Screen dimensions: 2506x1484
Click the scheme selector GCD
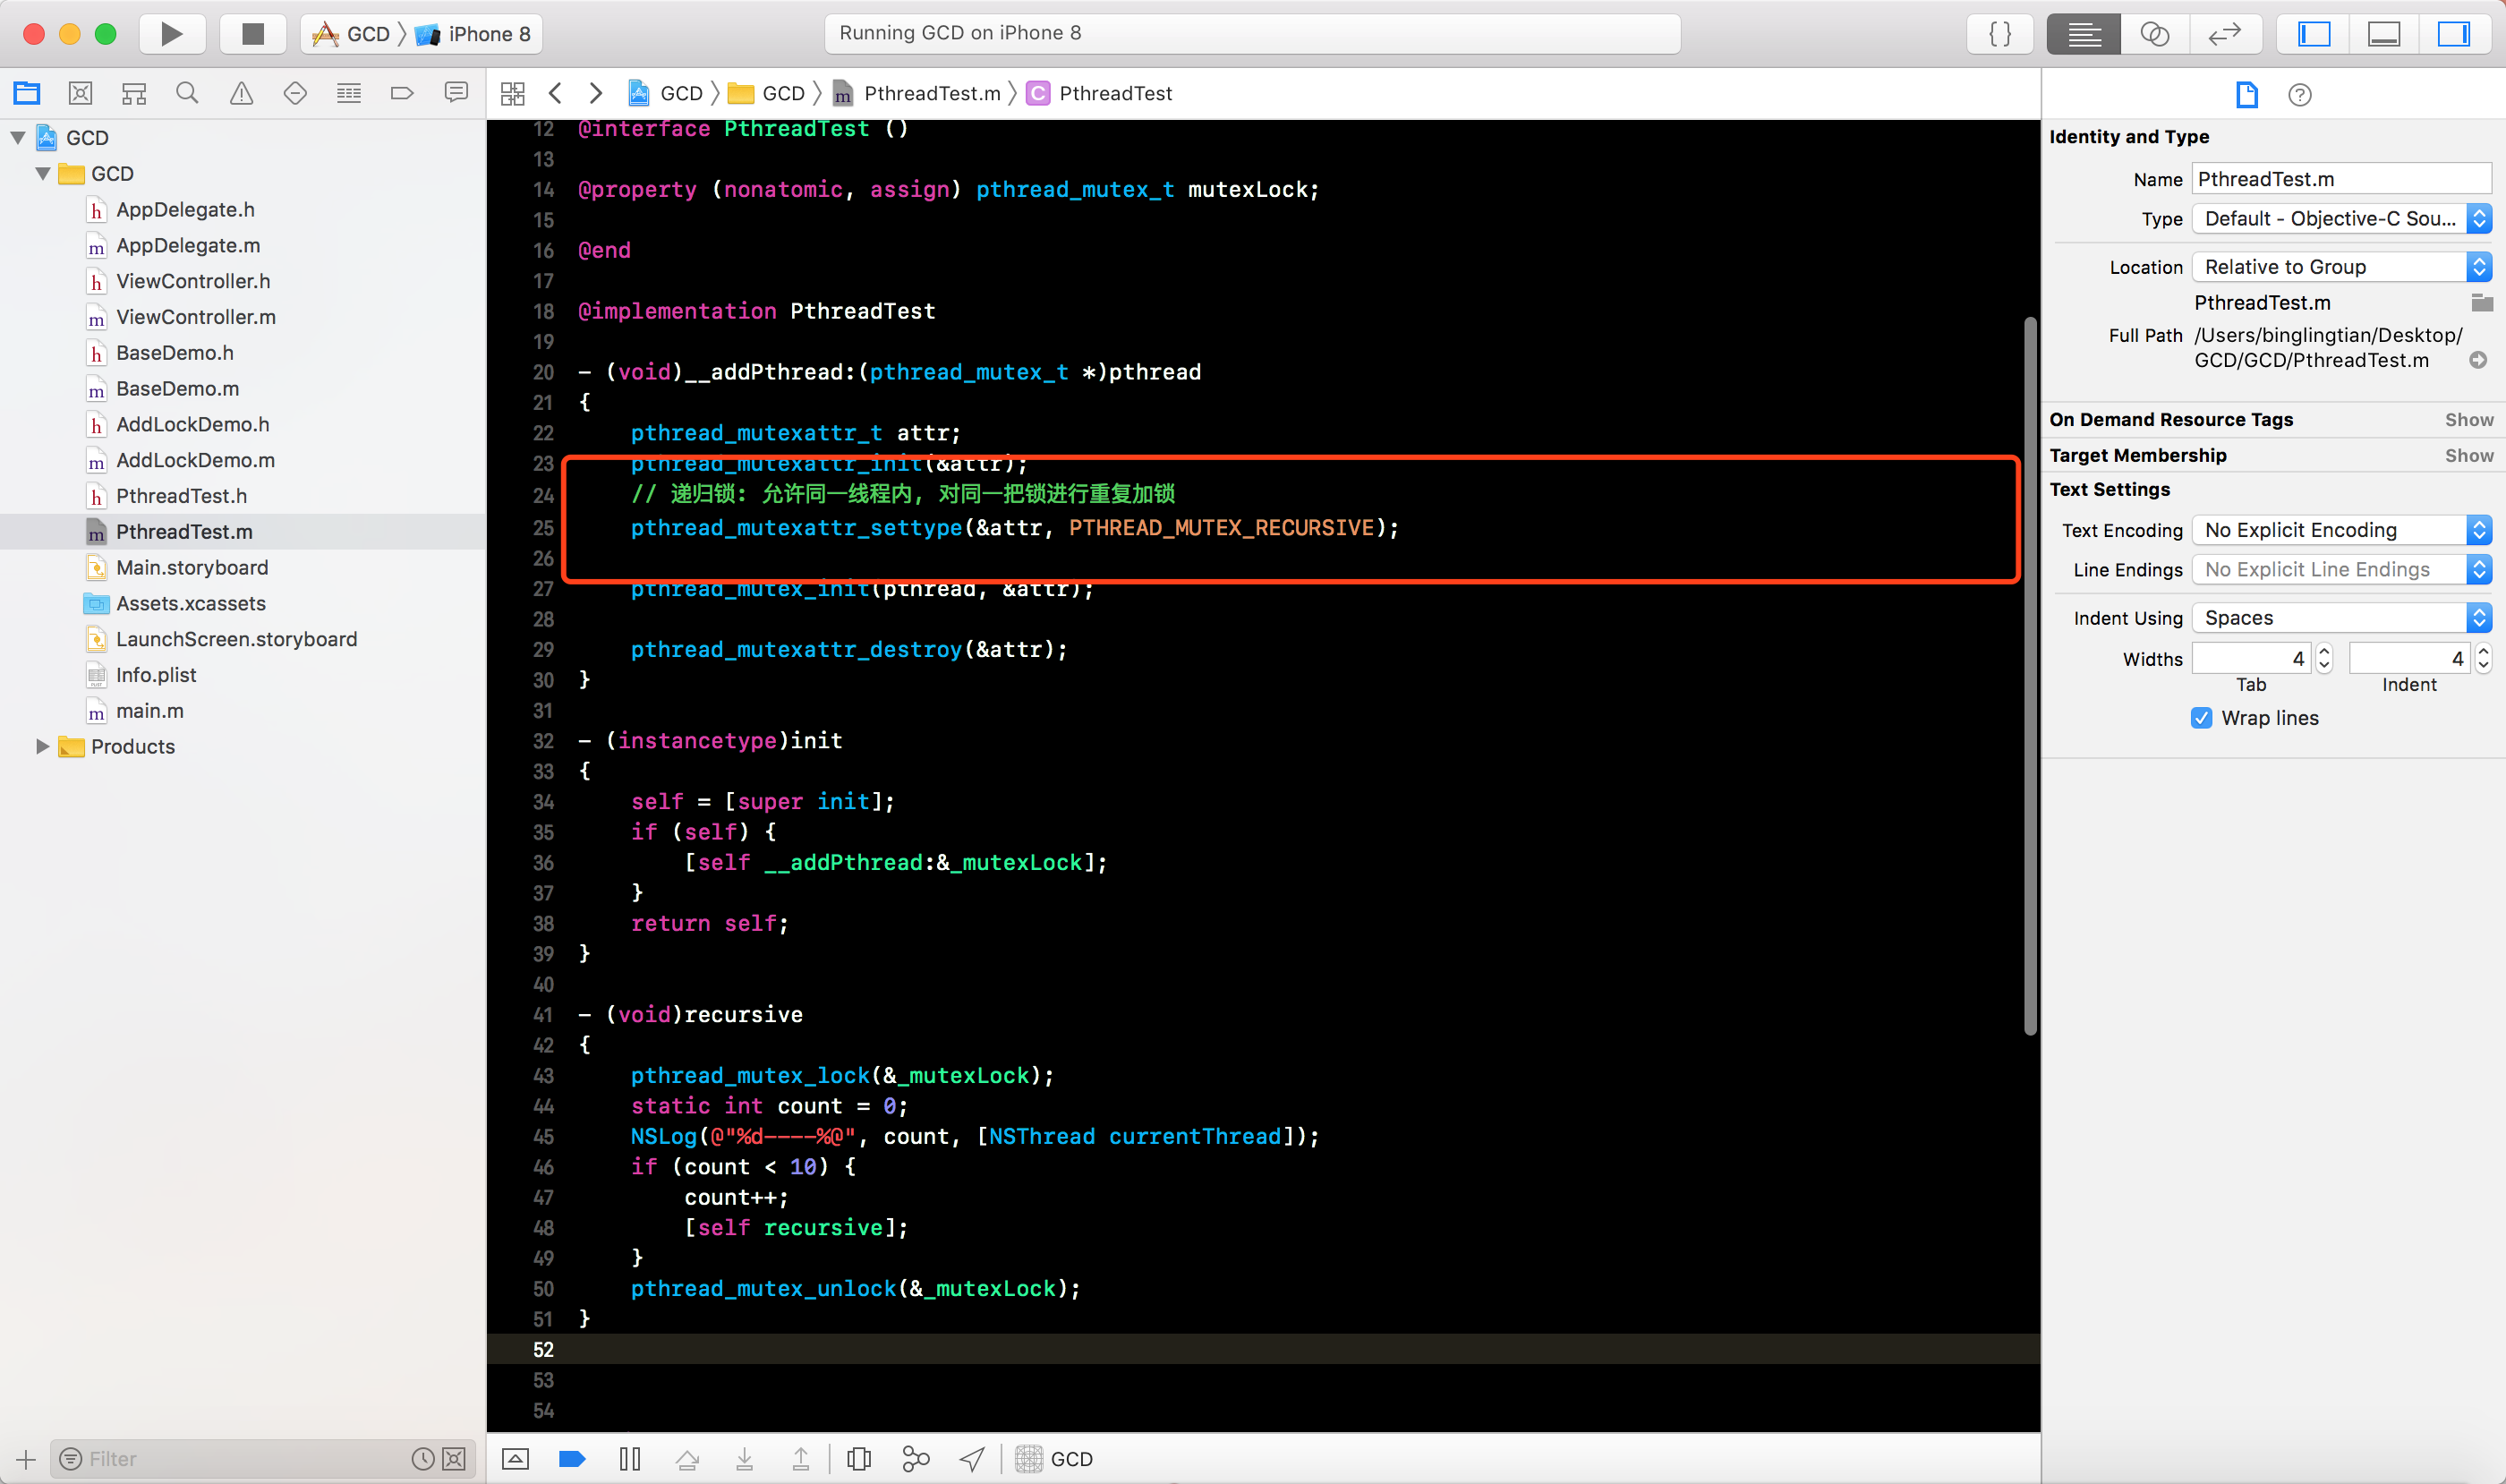tap(352, 34)
